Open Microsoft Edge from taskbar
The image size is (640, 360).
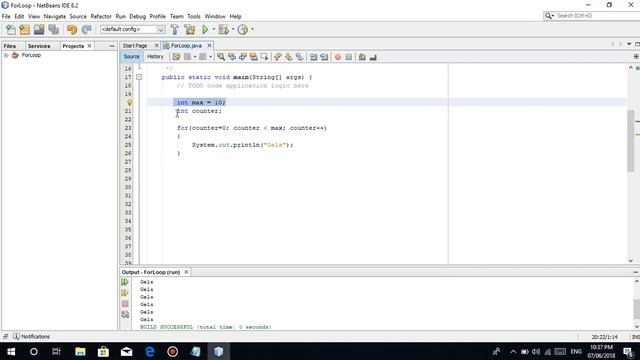(x=150, y=351)
